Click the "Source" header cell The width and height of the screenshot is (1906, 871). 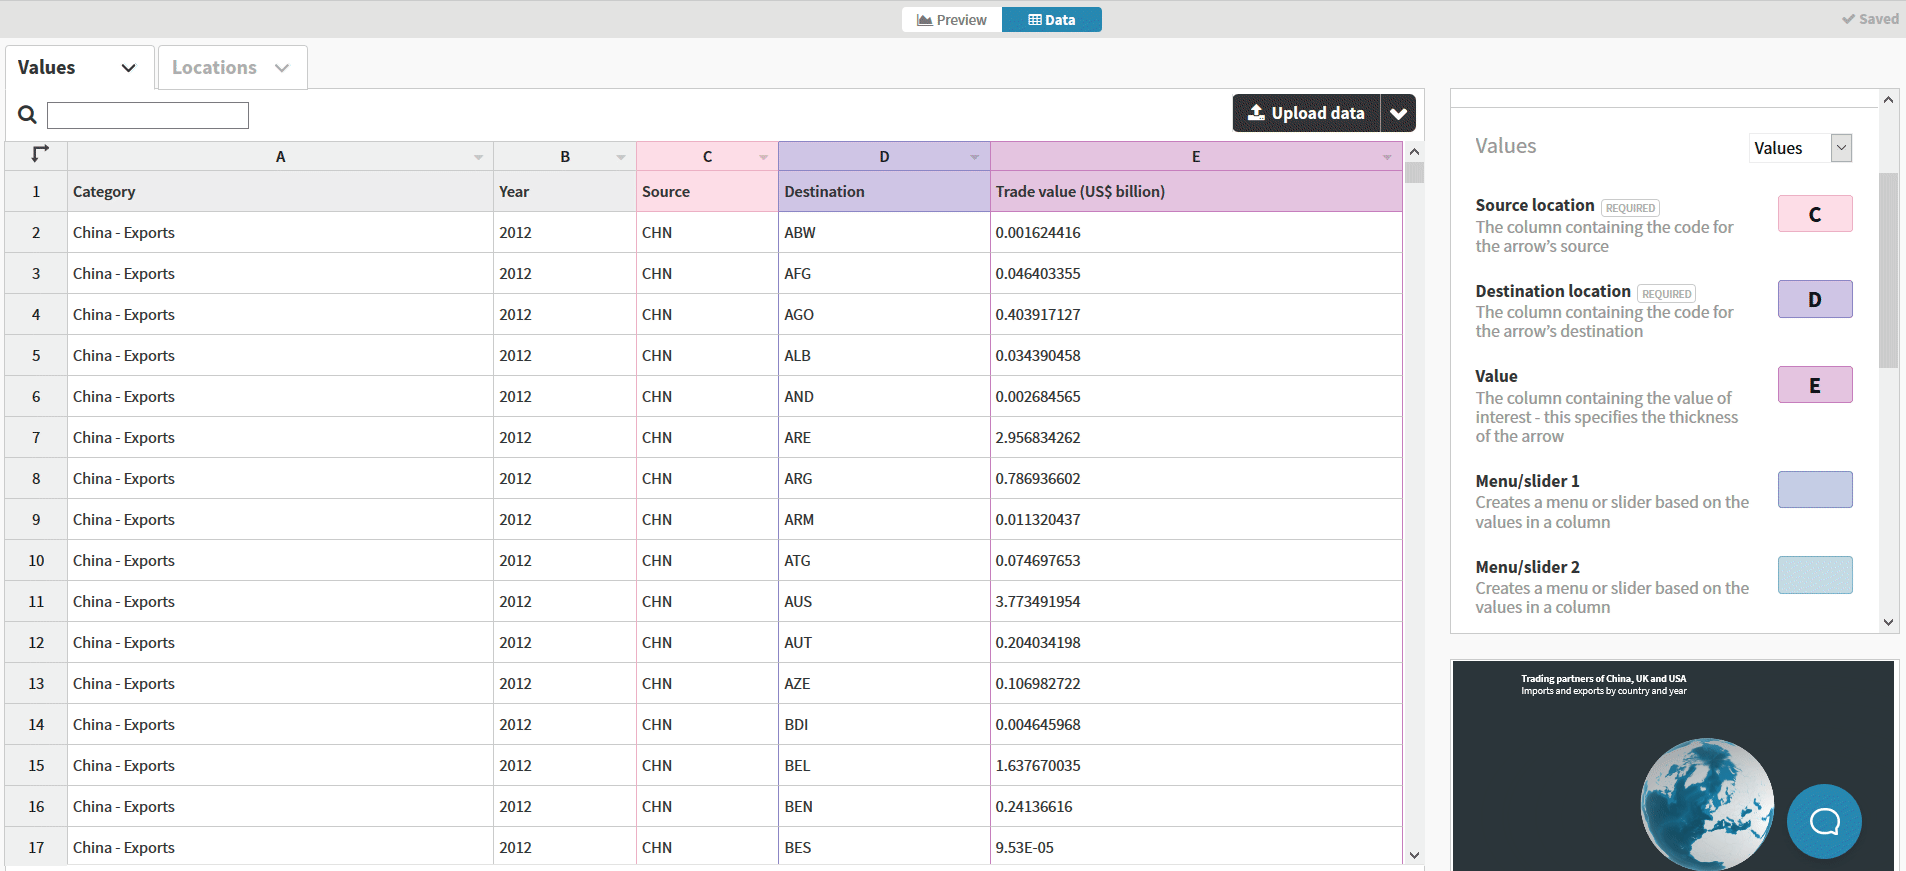(707, 191)
